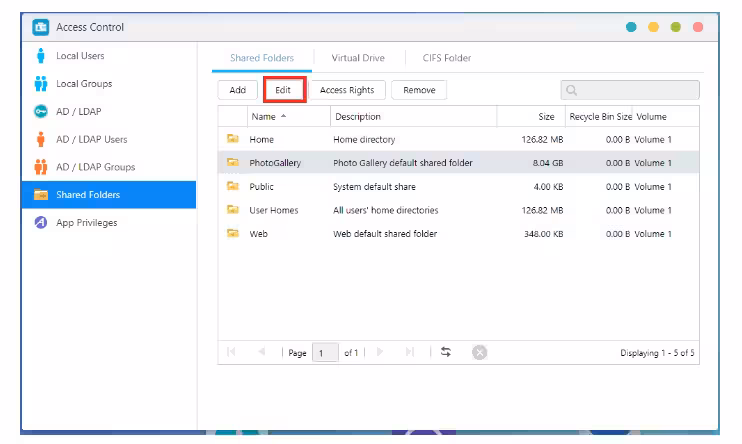Open Local Groups in the sidebar

coord(109,84)
